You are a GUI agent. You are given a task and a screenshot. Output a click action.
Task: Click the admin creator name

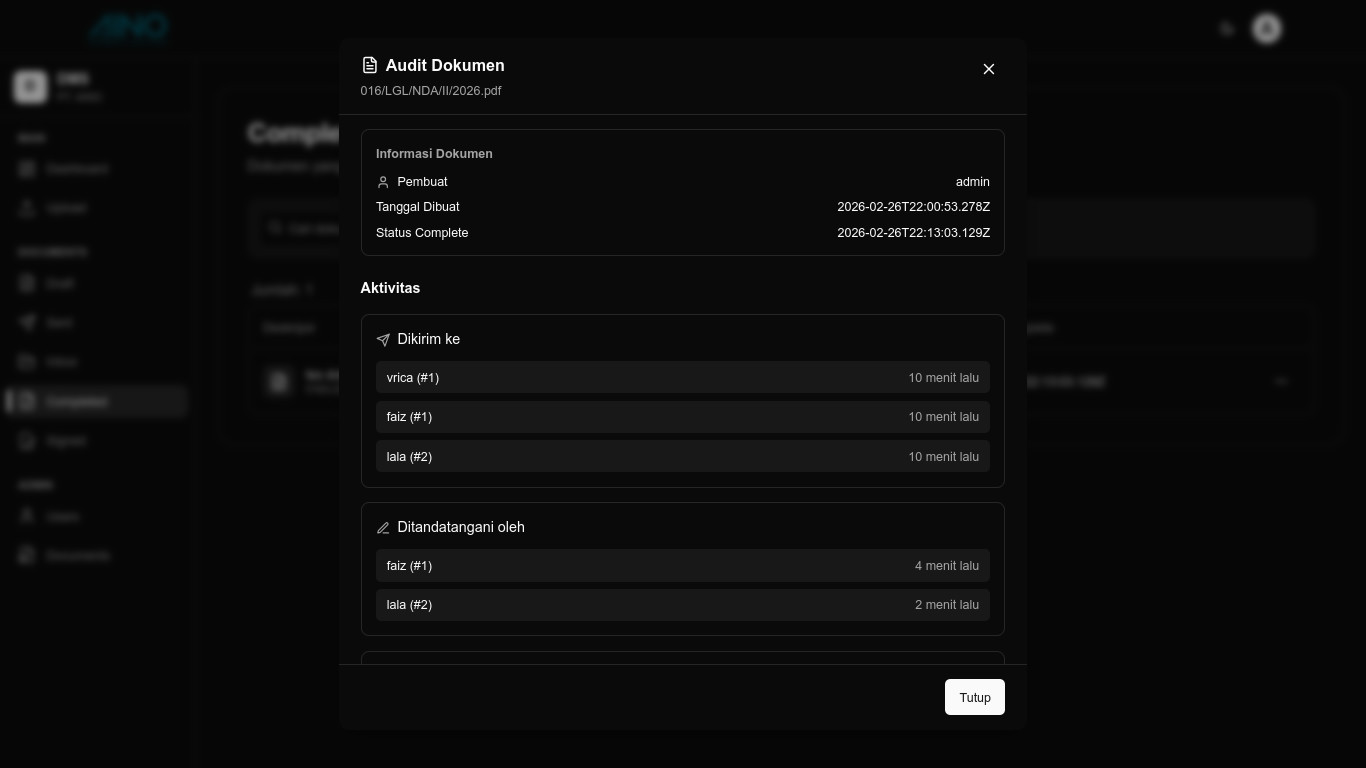[972, 182]
